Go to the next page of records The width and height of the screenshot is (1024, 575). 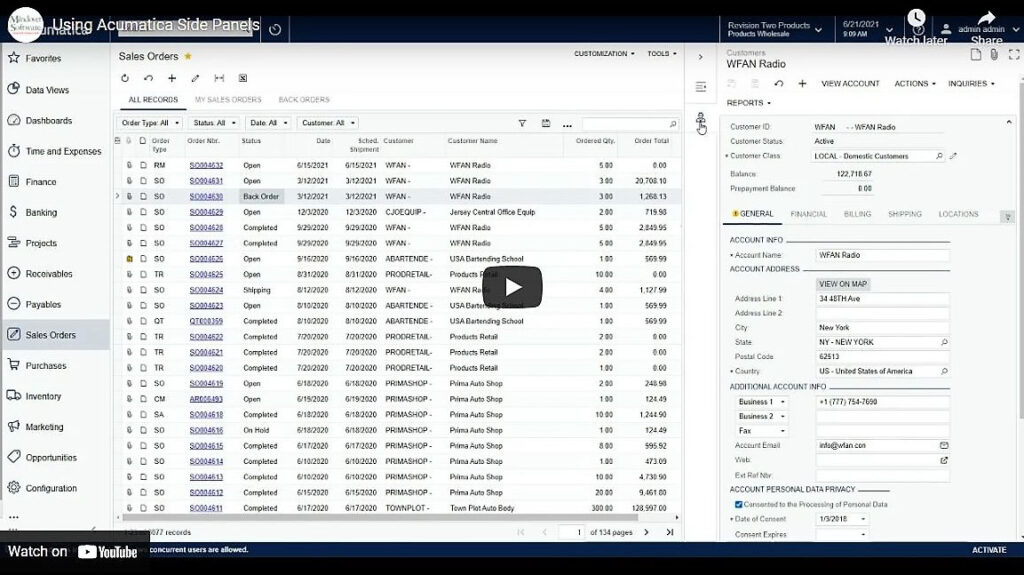click(x=646, y=533)
